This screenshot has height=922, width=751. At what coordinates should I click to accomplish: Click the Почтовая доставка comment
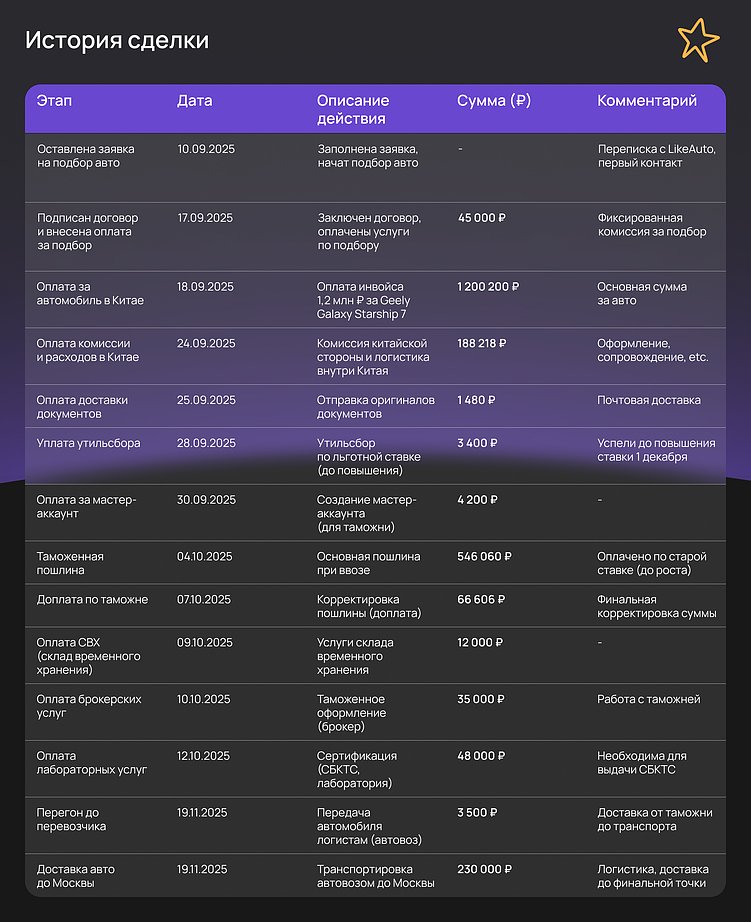click(648, 400)
